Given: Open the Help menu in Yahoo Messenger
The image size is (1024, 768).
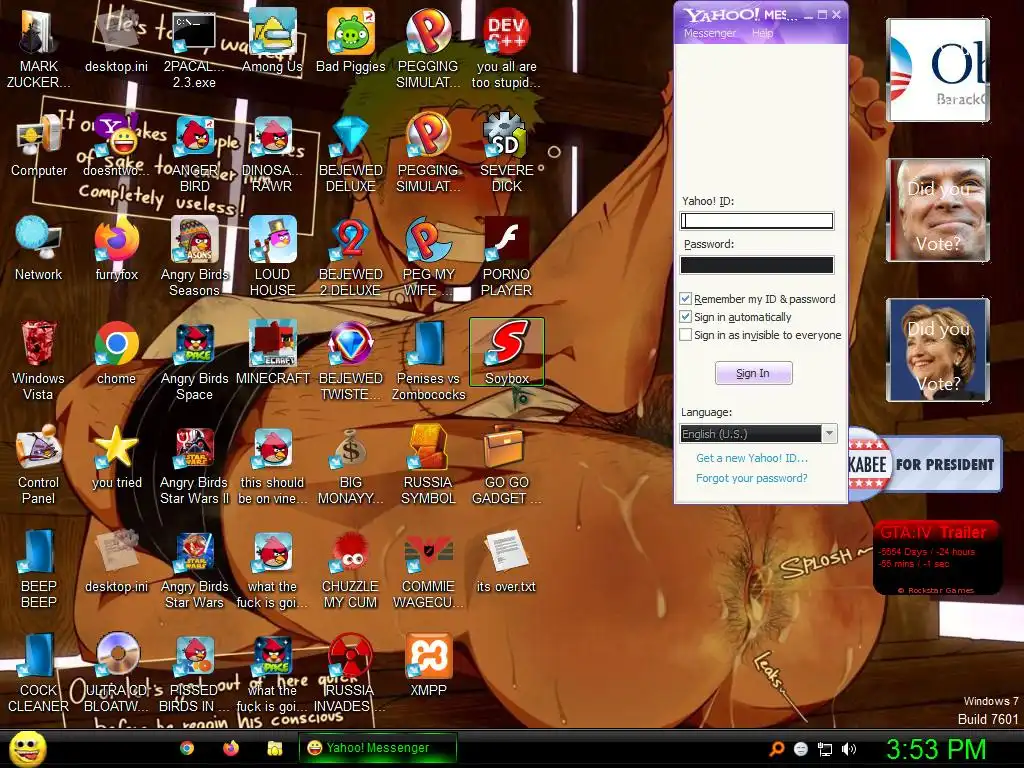Looking at the screenshot, I should click(762, 33).
